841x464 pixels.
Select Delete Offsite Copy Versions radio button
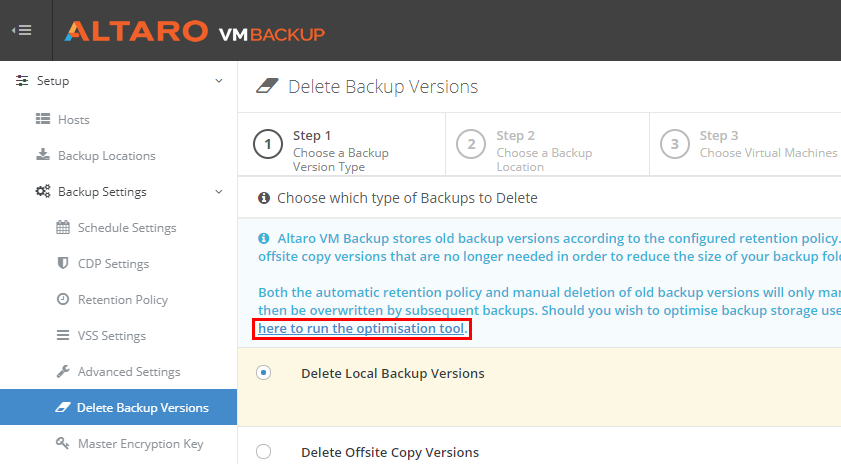[263, 452]
